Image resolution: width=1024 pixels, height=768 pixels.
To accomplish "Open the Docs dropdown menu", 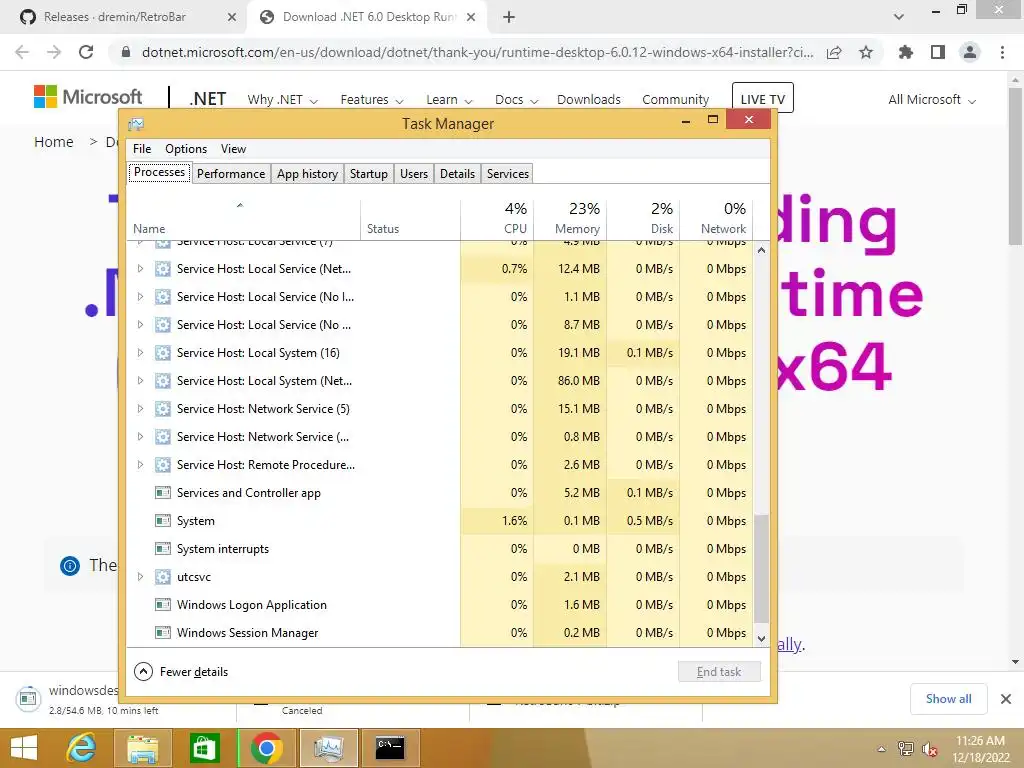I will 517,99.
